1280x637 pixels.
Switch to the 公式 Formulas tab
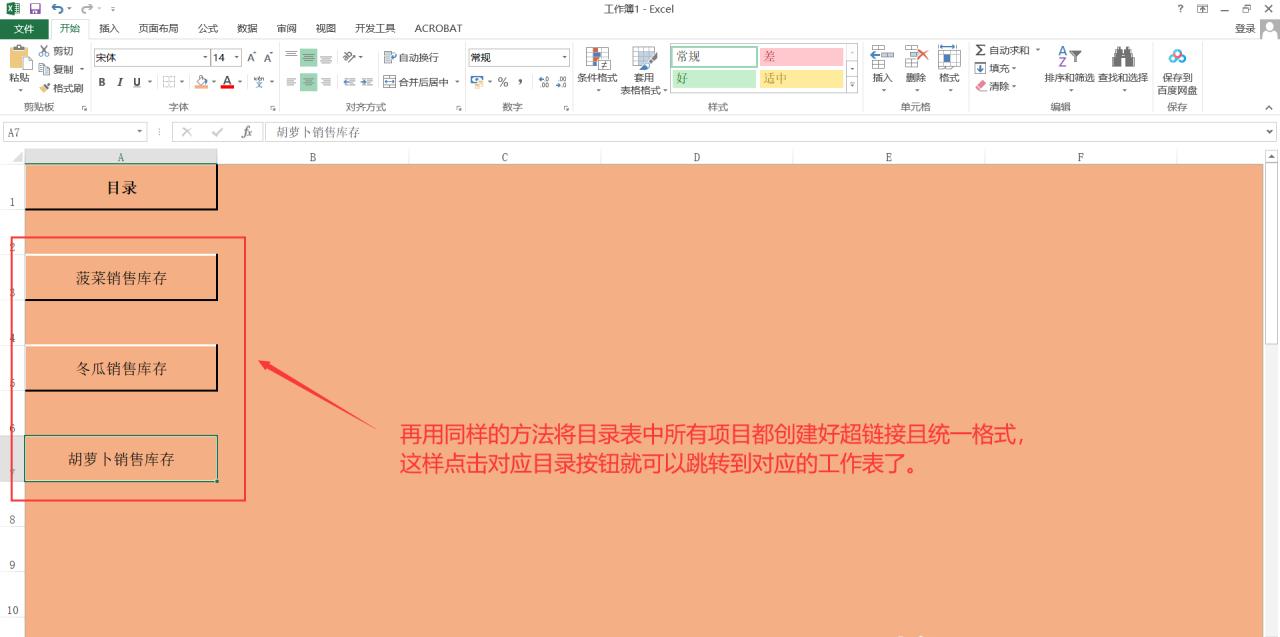coord(208,28)
